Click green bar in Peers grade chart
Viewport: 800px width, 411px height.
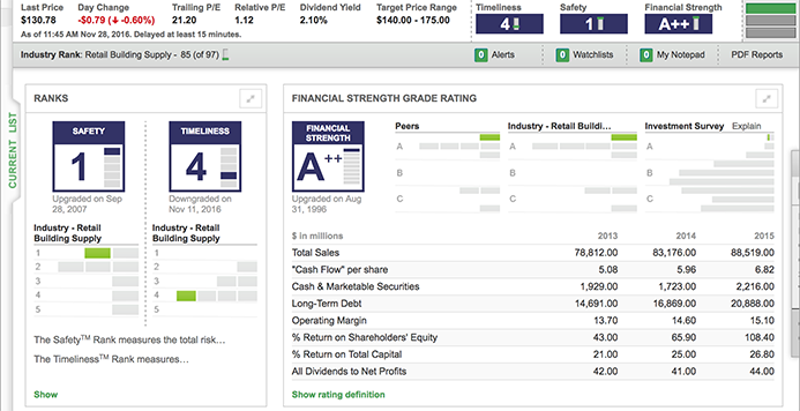point(489,136)
